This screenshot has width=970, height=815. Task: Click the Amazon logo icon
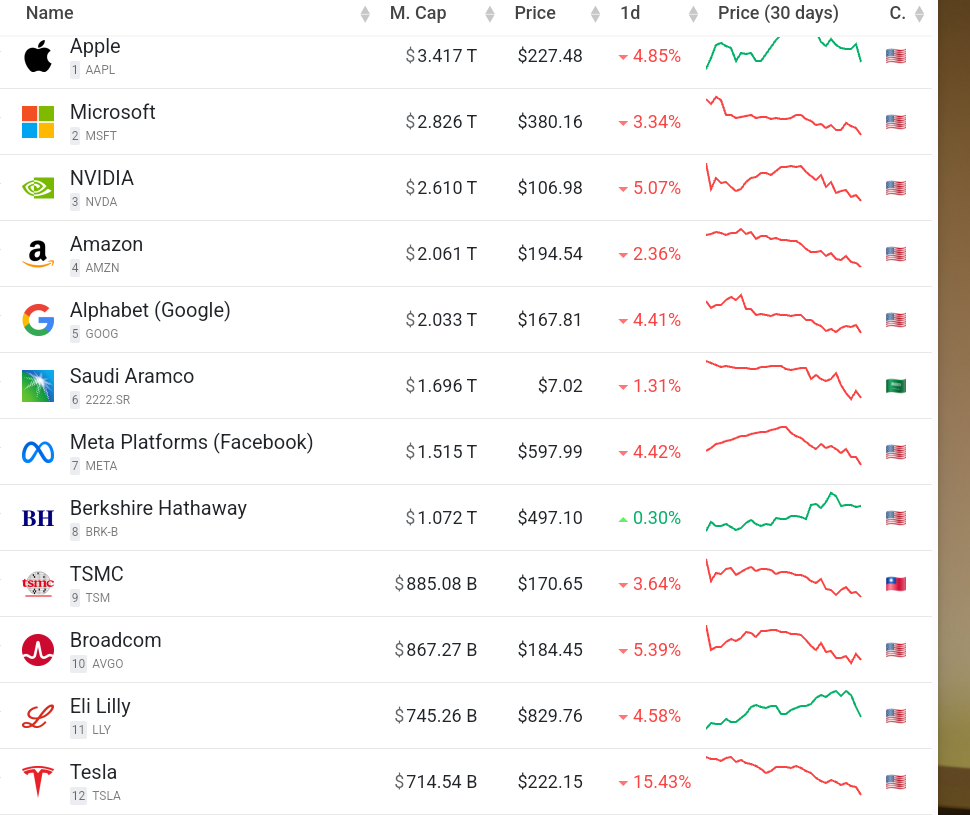pyautogui.click(x=38, y=254)
